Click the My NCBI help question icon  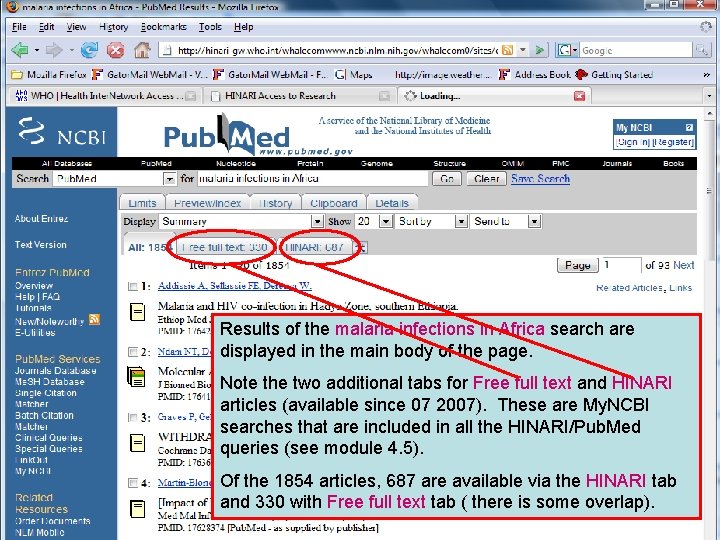689,127
